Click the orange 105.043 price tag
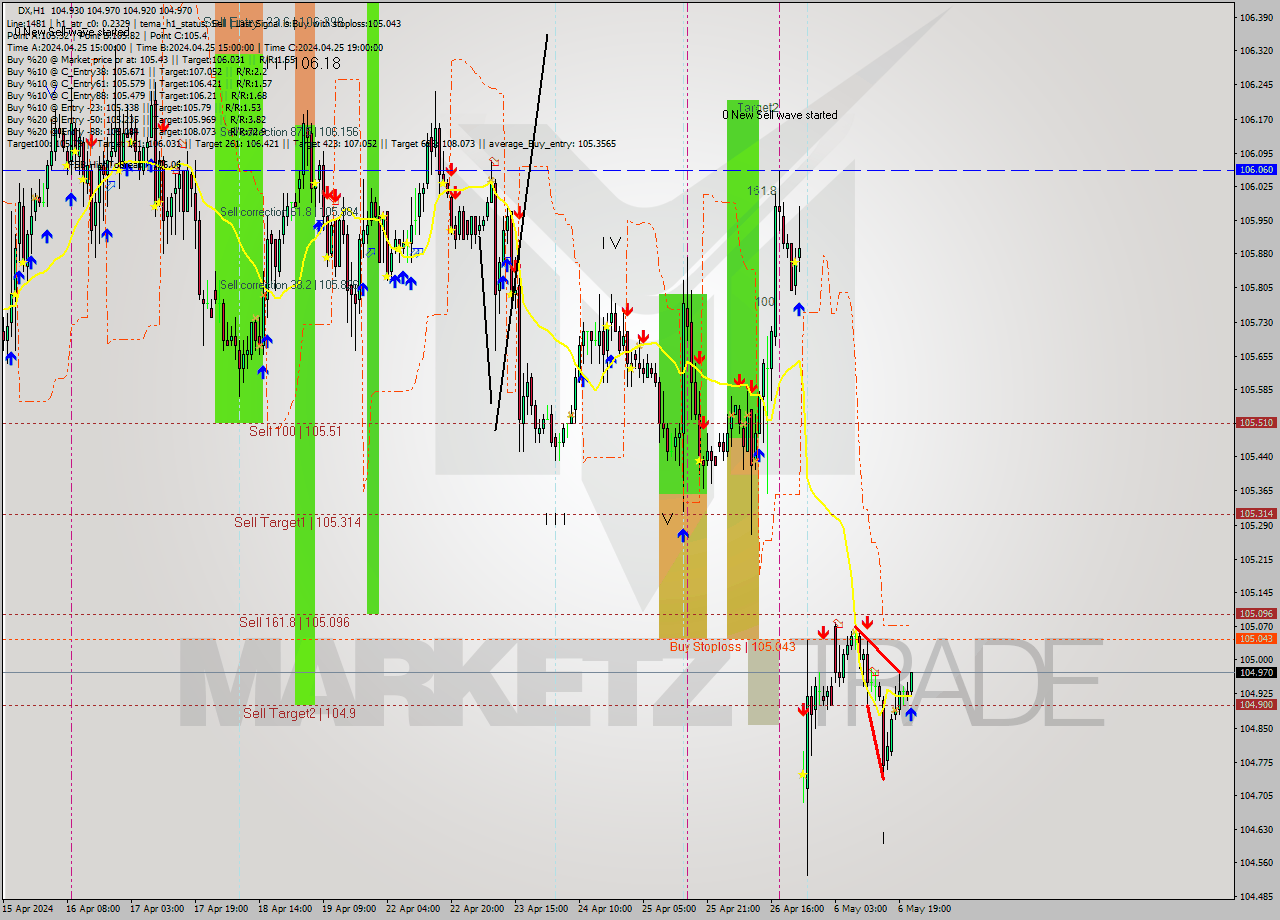This screenshot has width=1280, height=920. point(1256,638)
